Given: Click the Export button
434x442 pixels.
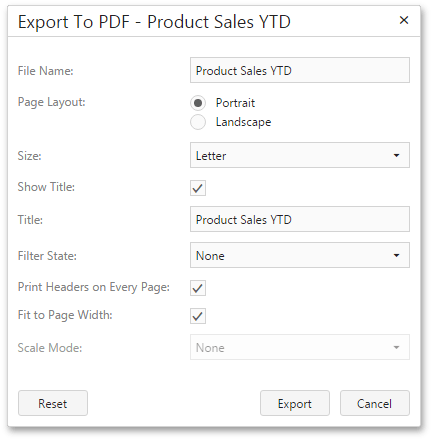Looking at the screenshot, I should coord(295,403).
